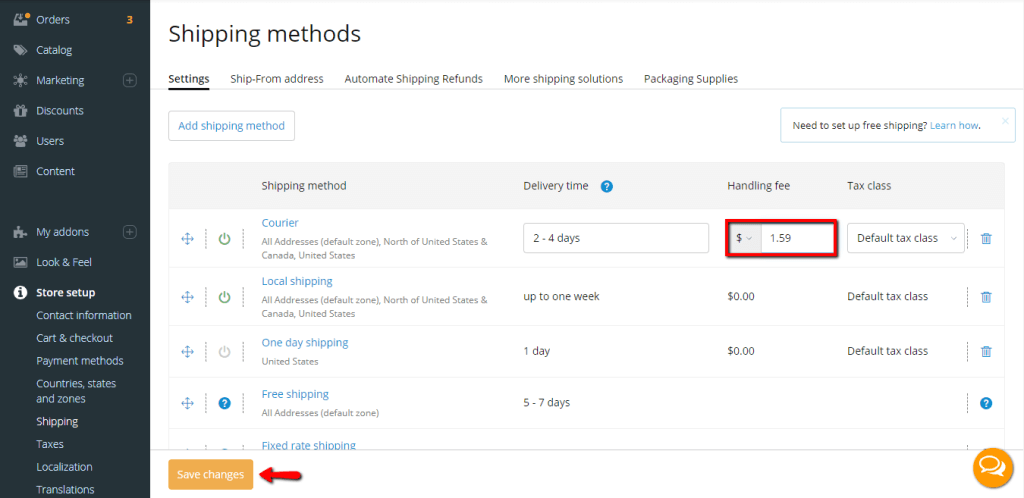Open My addons in the sidebar
1024x498 pixels.
coord(63,232)
